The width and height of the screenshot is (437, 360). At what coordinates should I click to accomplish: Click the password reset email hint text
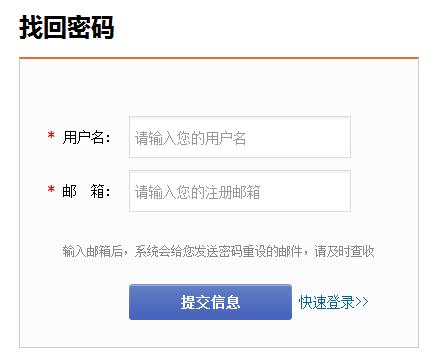pos(218,251)
